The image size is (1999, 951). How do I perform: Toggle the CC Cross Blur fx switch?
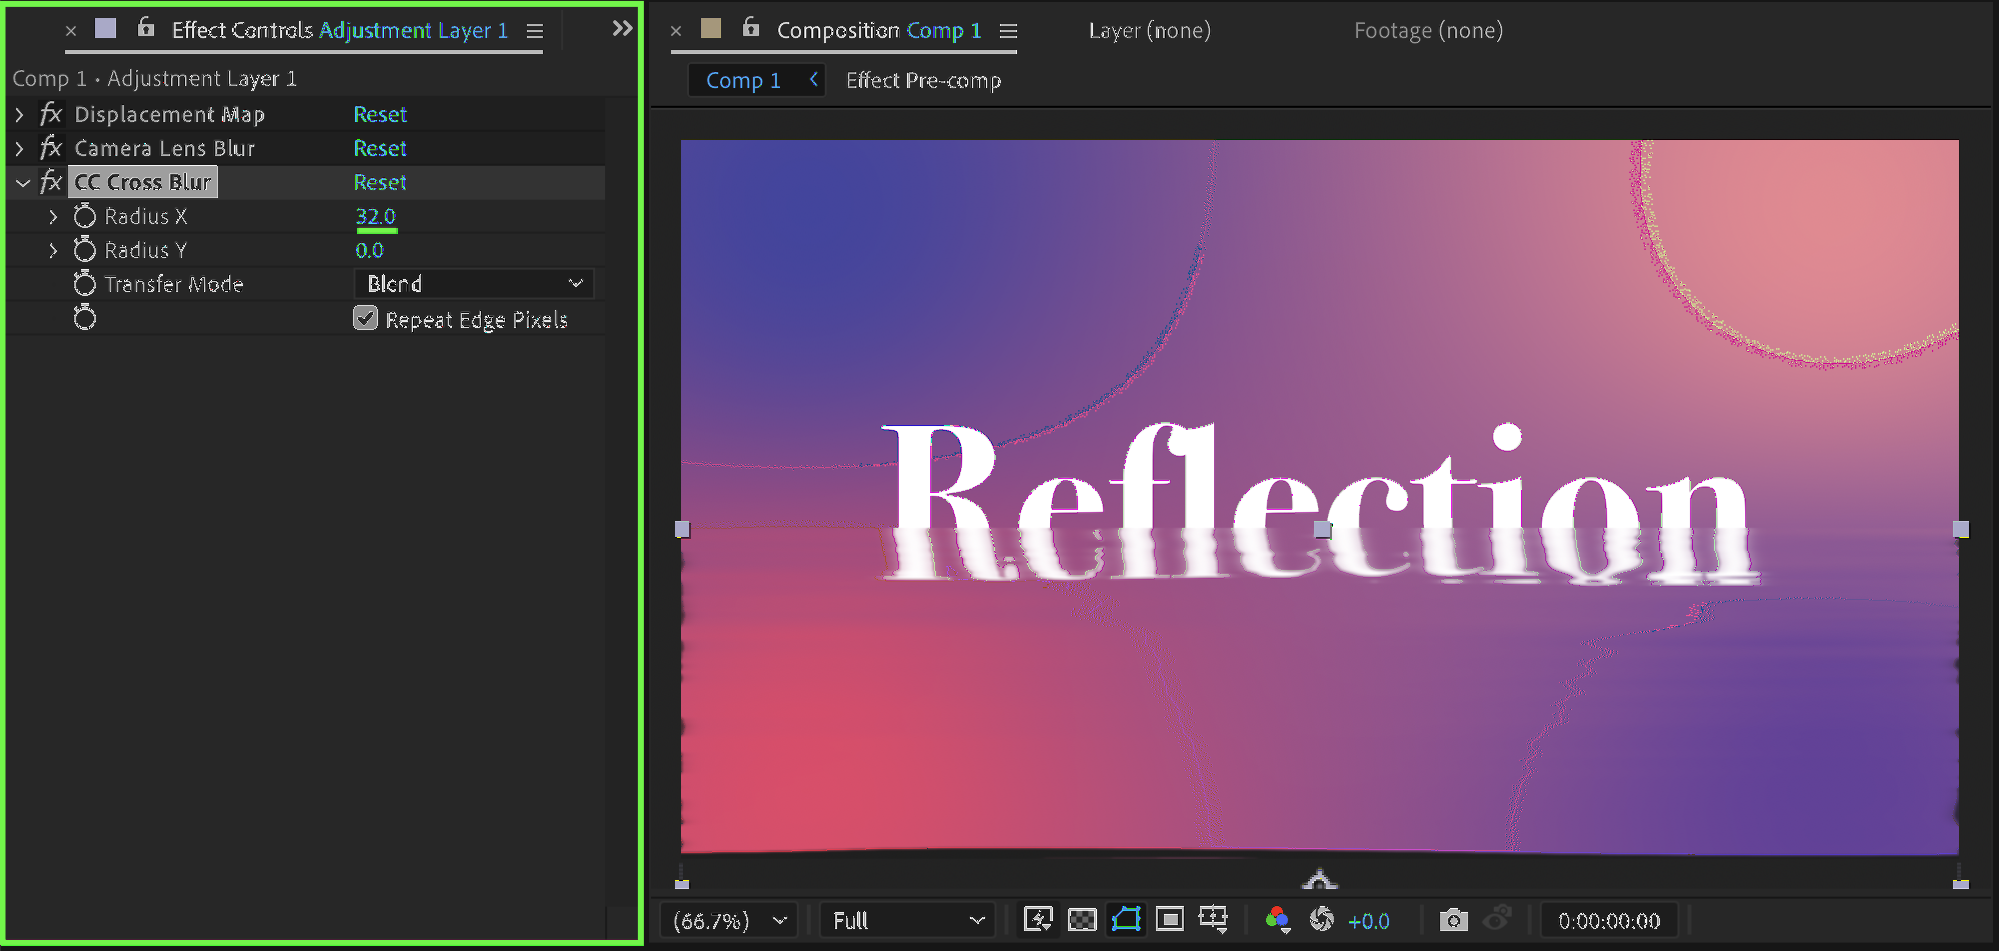pos(50,182)
